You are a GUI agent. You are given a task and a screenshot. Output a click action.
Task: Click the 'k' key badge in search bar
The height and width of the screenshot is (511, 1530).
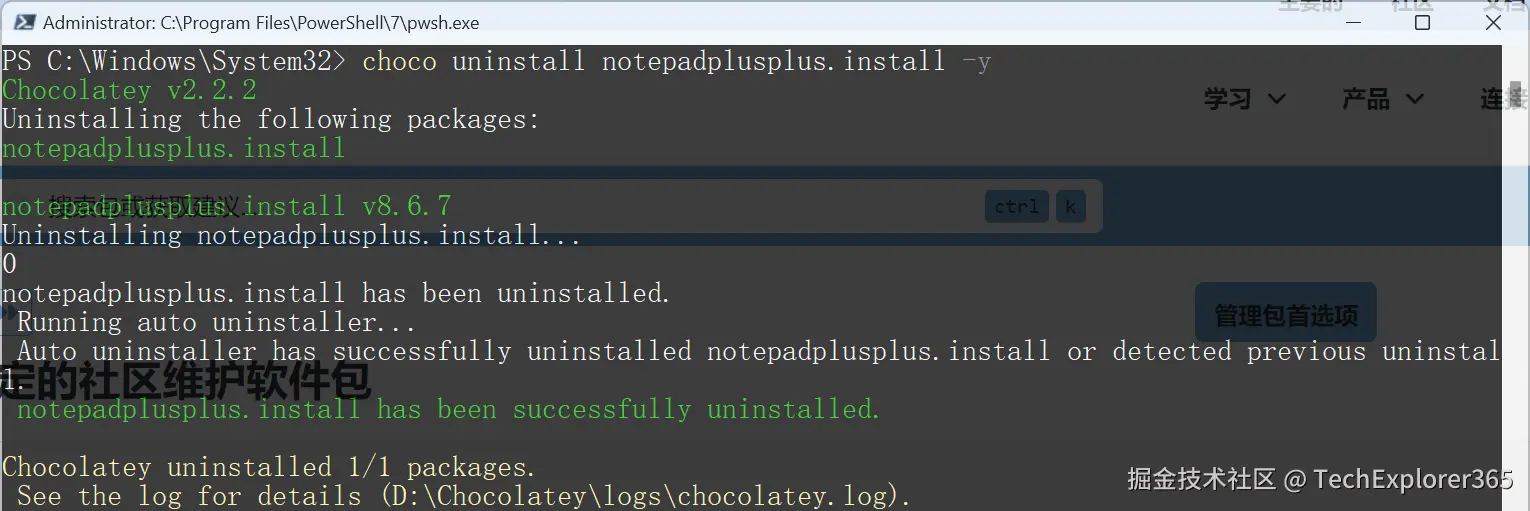coord(1070,207)
